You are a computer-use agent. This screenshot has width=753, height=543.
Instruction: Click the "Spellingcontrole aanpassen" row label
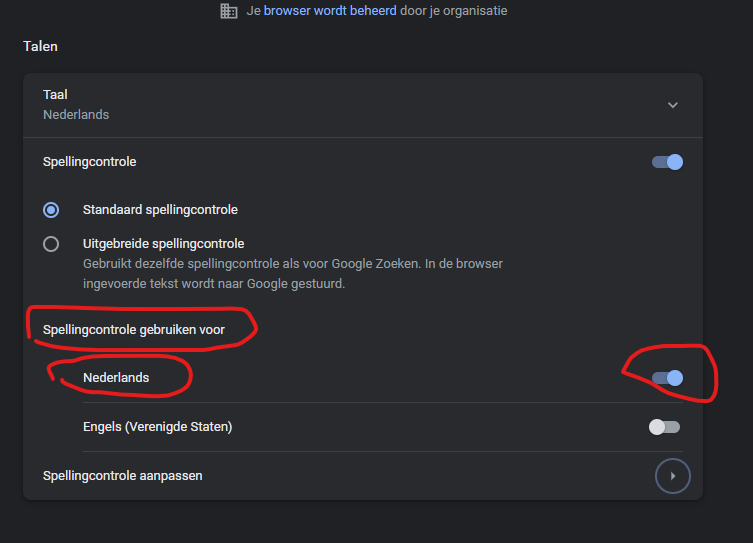[122, 476]
